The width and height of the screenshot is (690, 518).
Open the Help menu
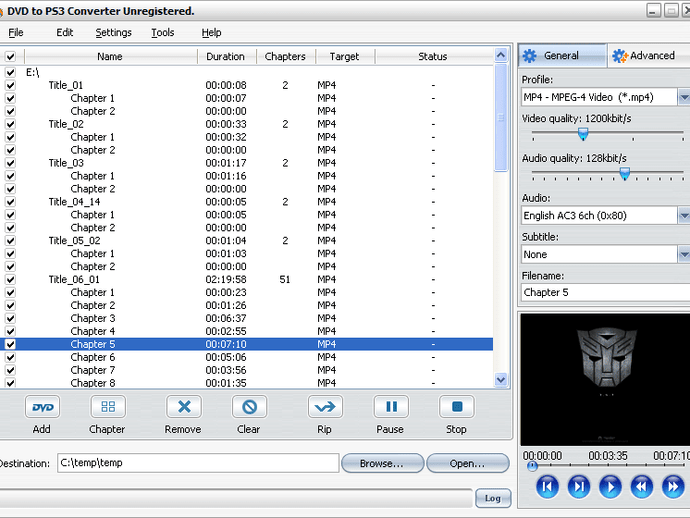click(212, 33)
